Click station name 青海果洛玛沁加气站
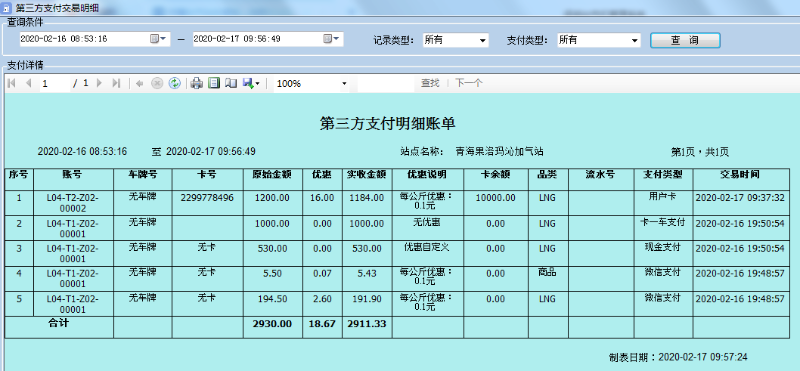Viewport: 800px width, 371px height. tap(499, 152)
